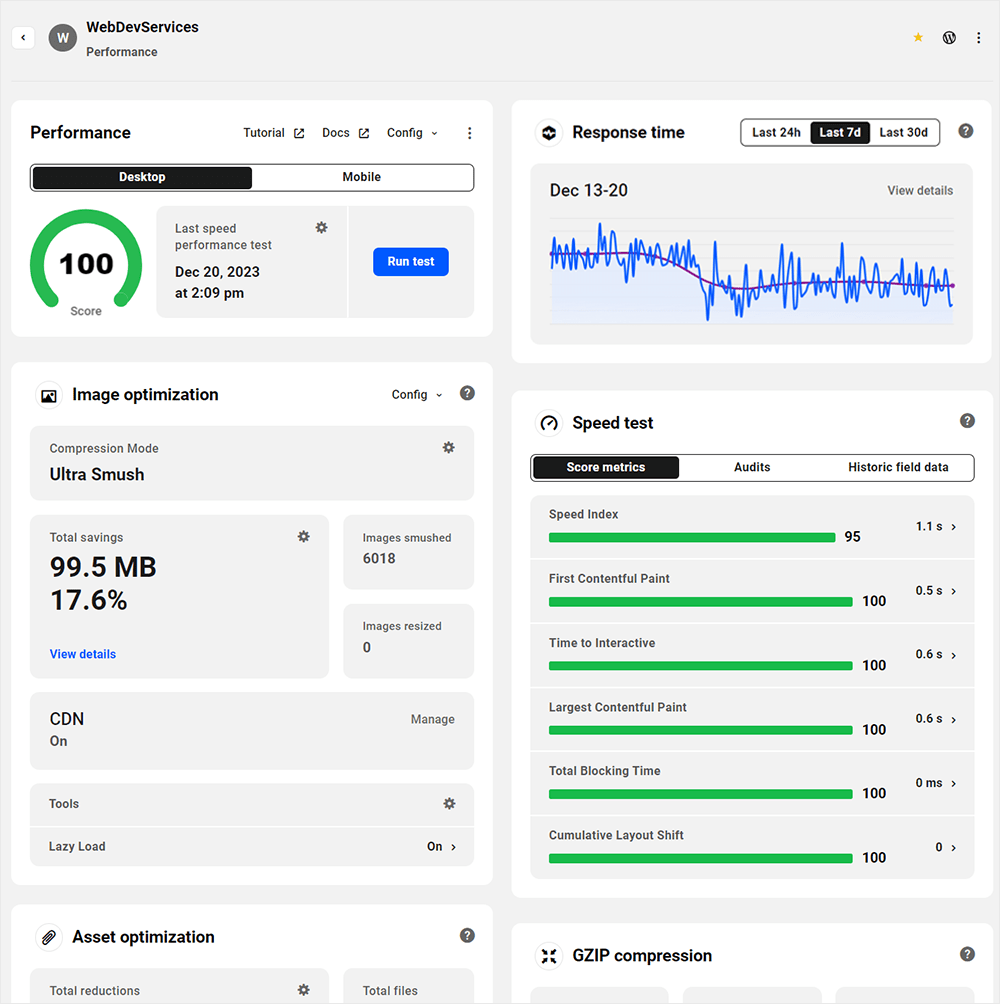Click the WebDevServices W avatar
Viewport: 1000px width, 1004px height.
[x=63, y=38]
